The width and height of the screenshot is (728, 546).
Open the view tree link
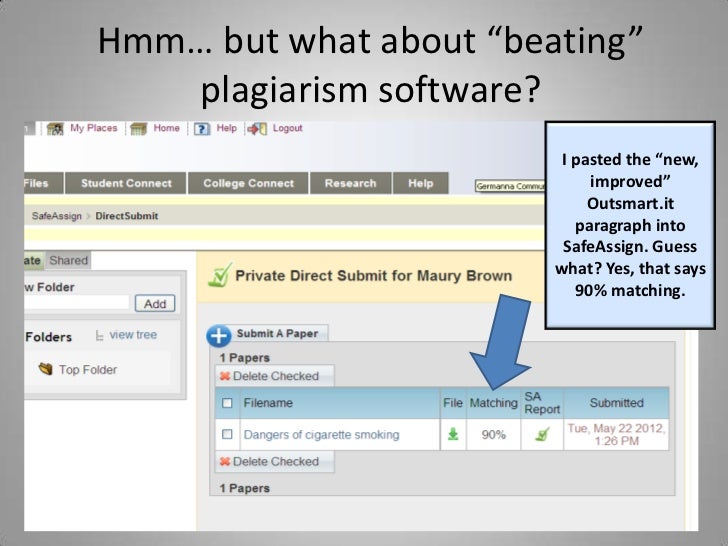click(133, 335)
